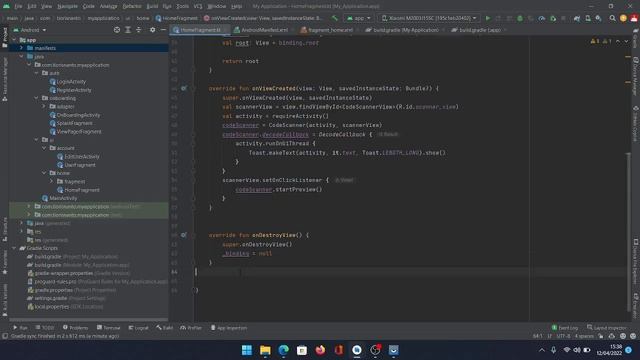Toggle the Gradle tool window on right edge
The height and width of the screenshot is (360, 640).
[636, 38]
